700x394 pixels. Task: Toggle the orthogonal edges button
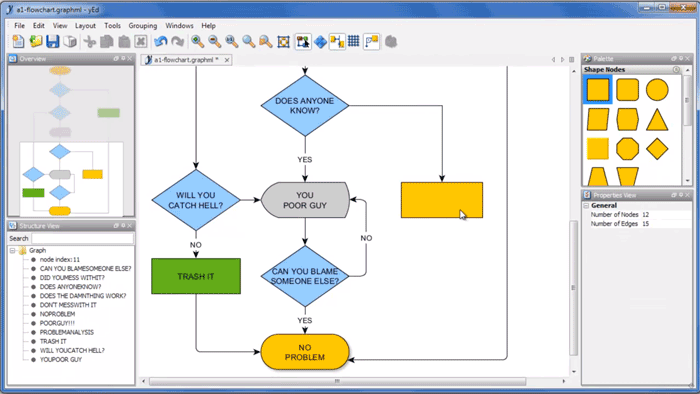pos(371,41)
